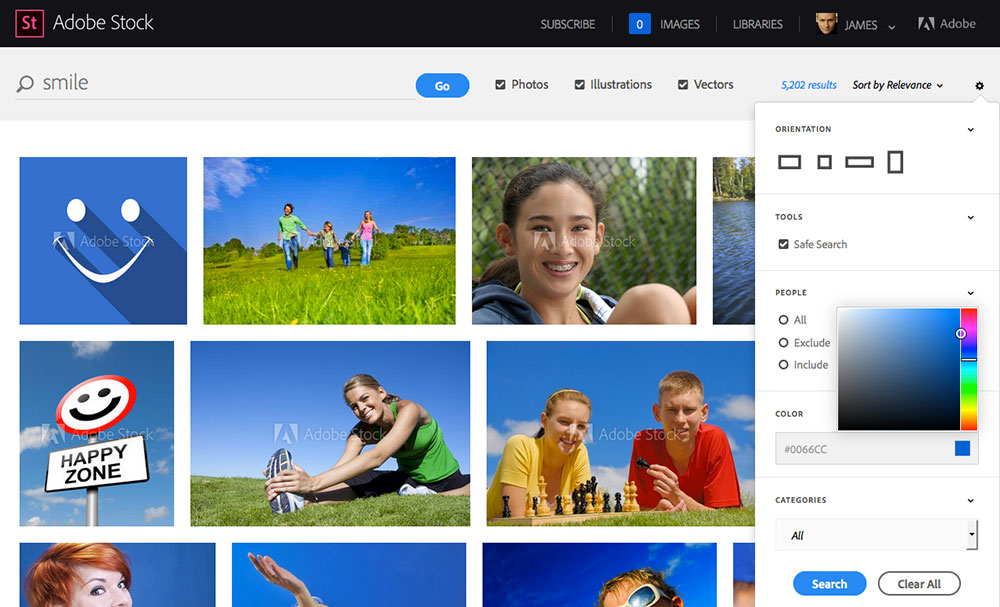Open the Sort by Relevance dropdown
This screenshot has height=607, width=1000.
click(897, 86)
